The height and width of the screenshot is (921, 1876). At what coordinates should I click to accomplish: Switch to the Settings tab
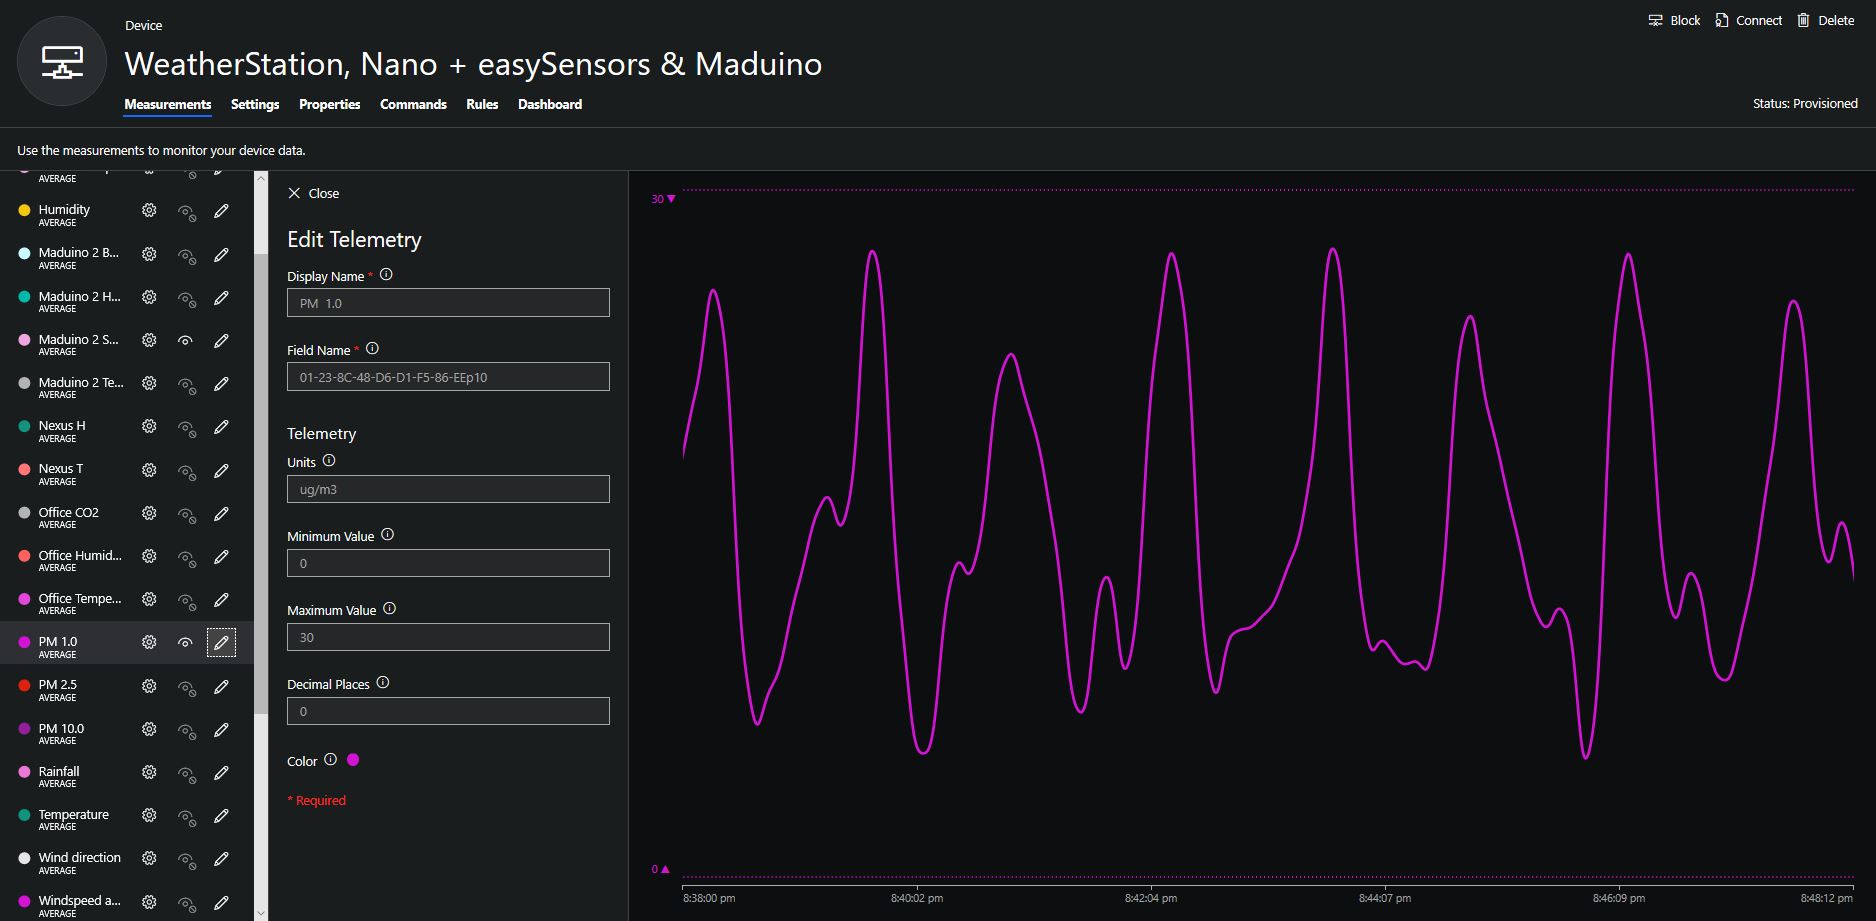pos(255,104)
